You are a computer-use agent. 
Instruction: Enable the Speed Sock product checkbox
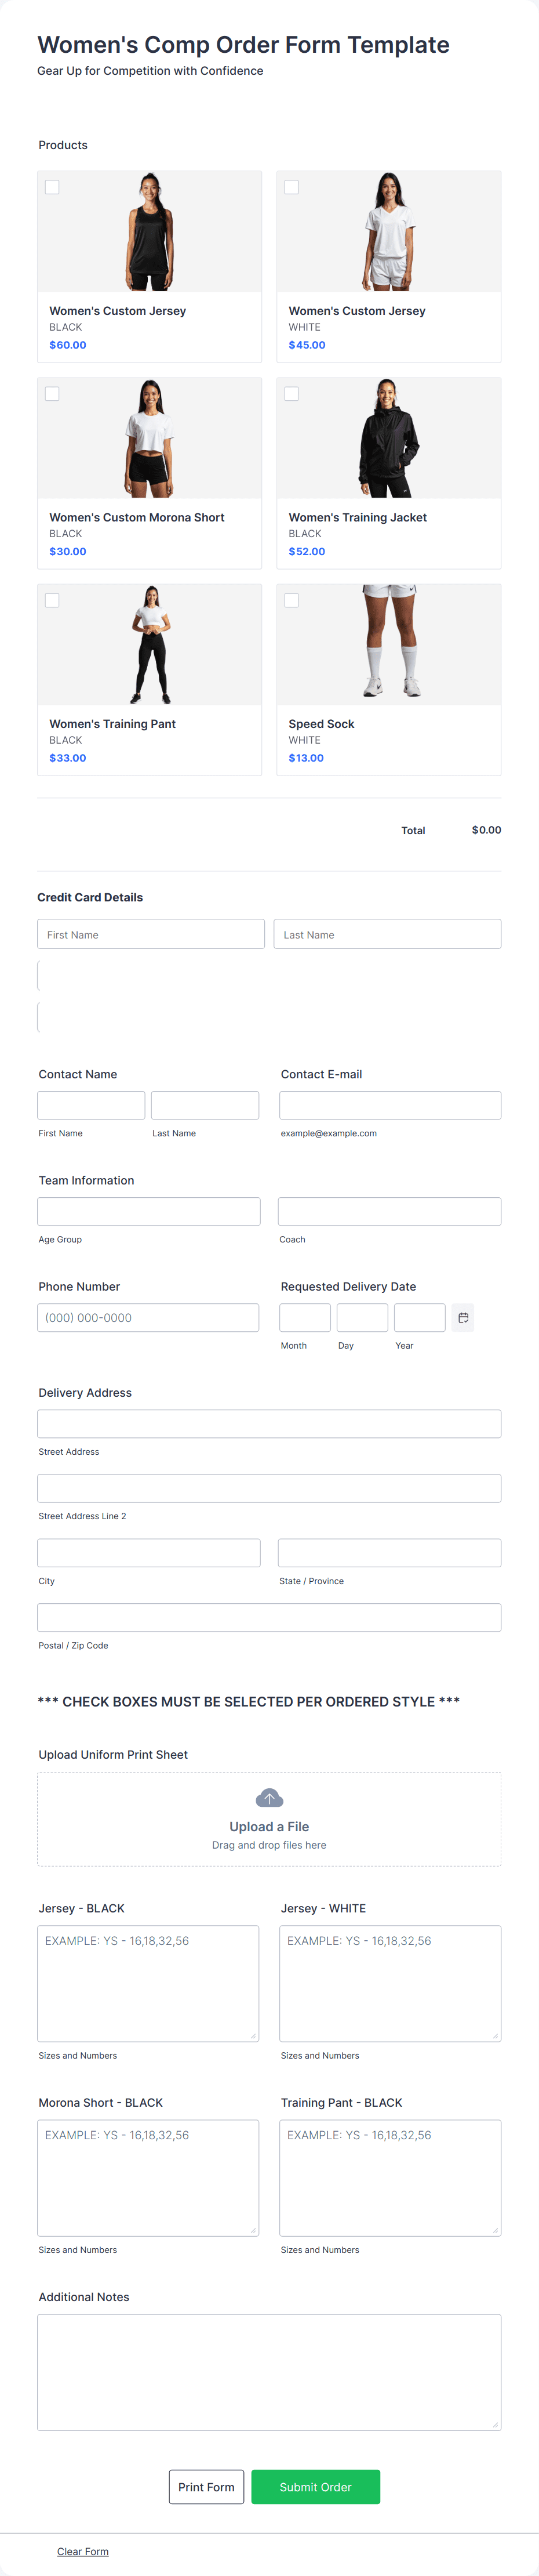click(x=291, y=600)
